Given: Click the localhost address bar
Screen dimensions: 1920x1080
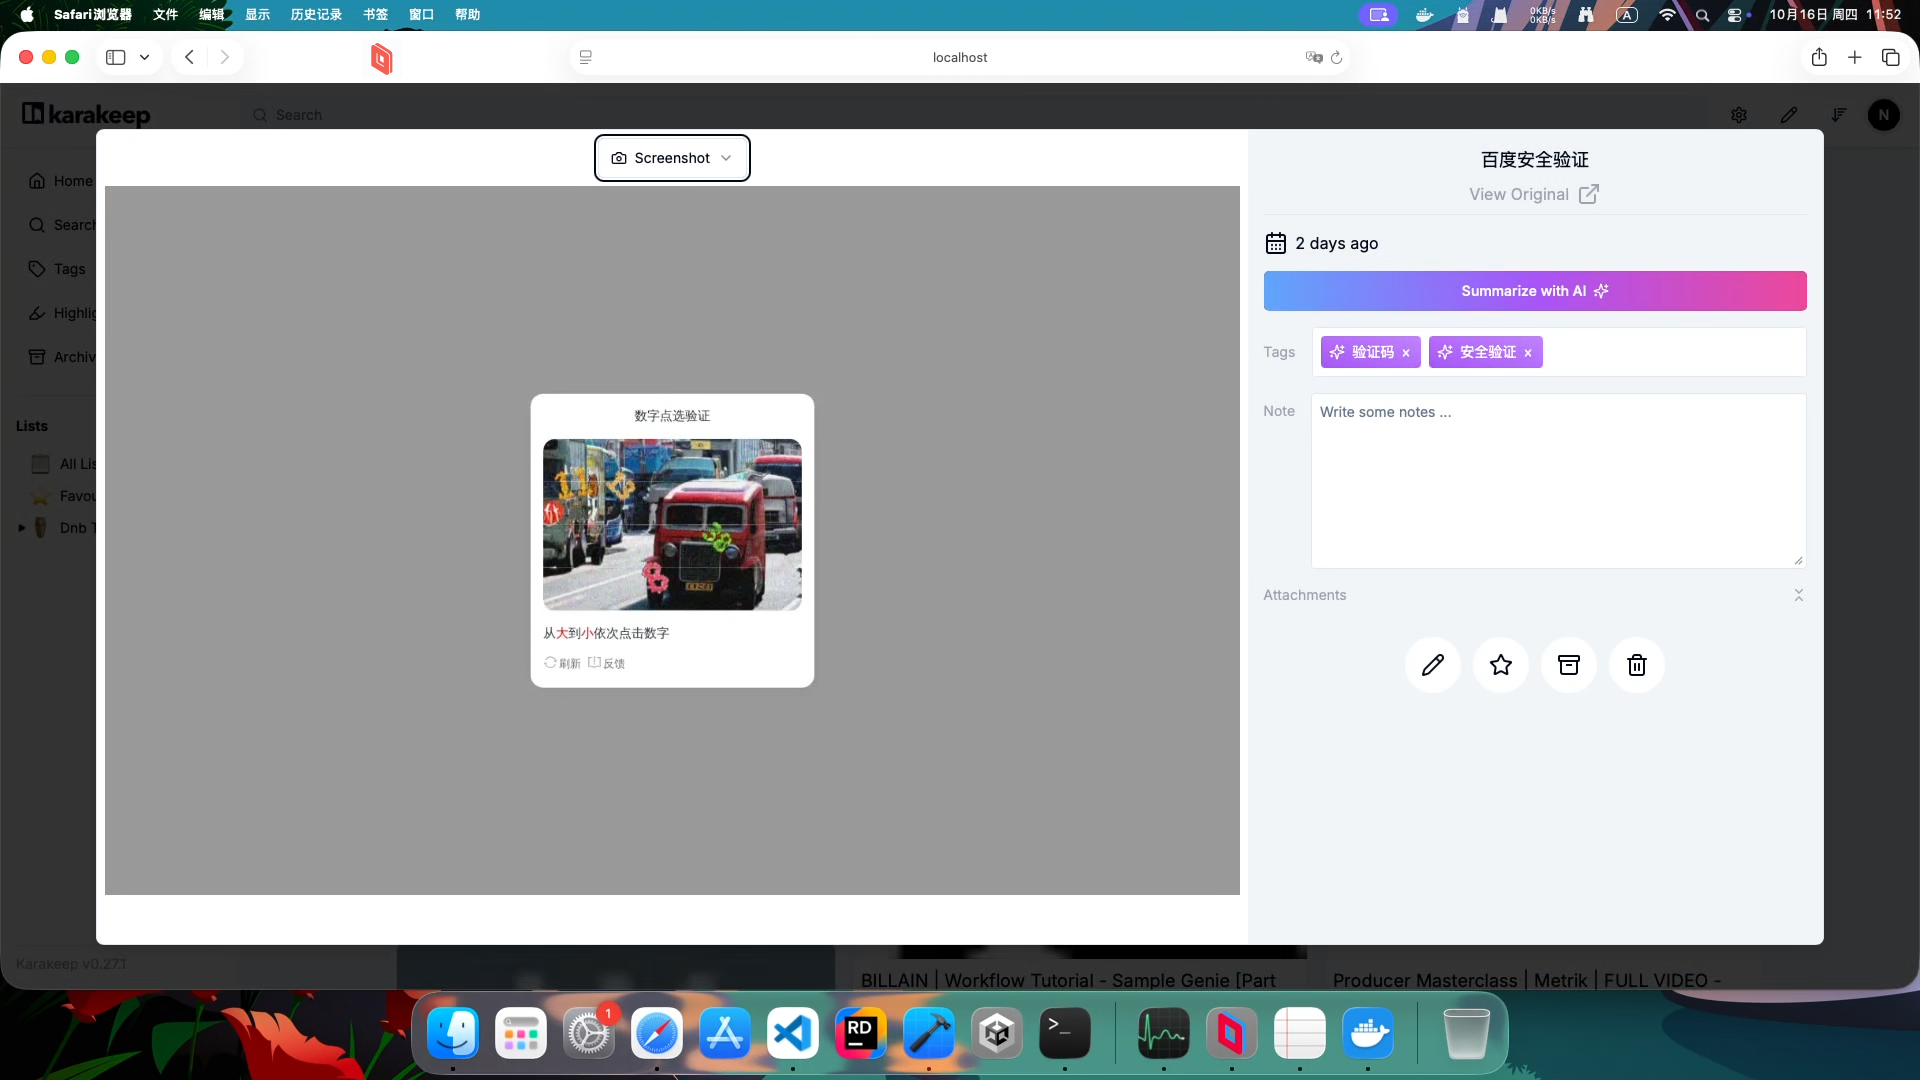Looking at the screenshot, I should coord(960,57).
